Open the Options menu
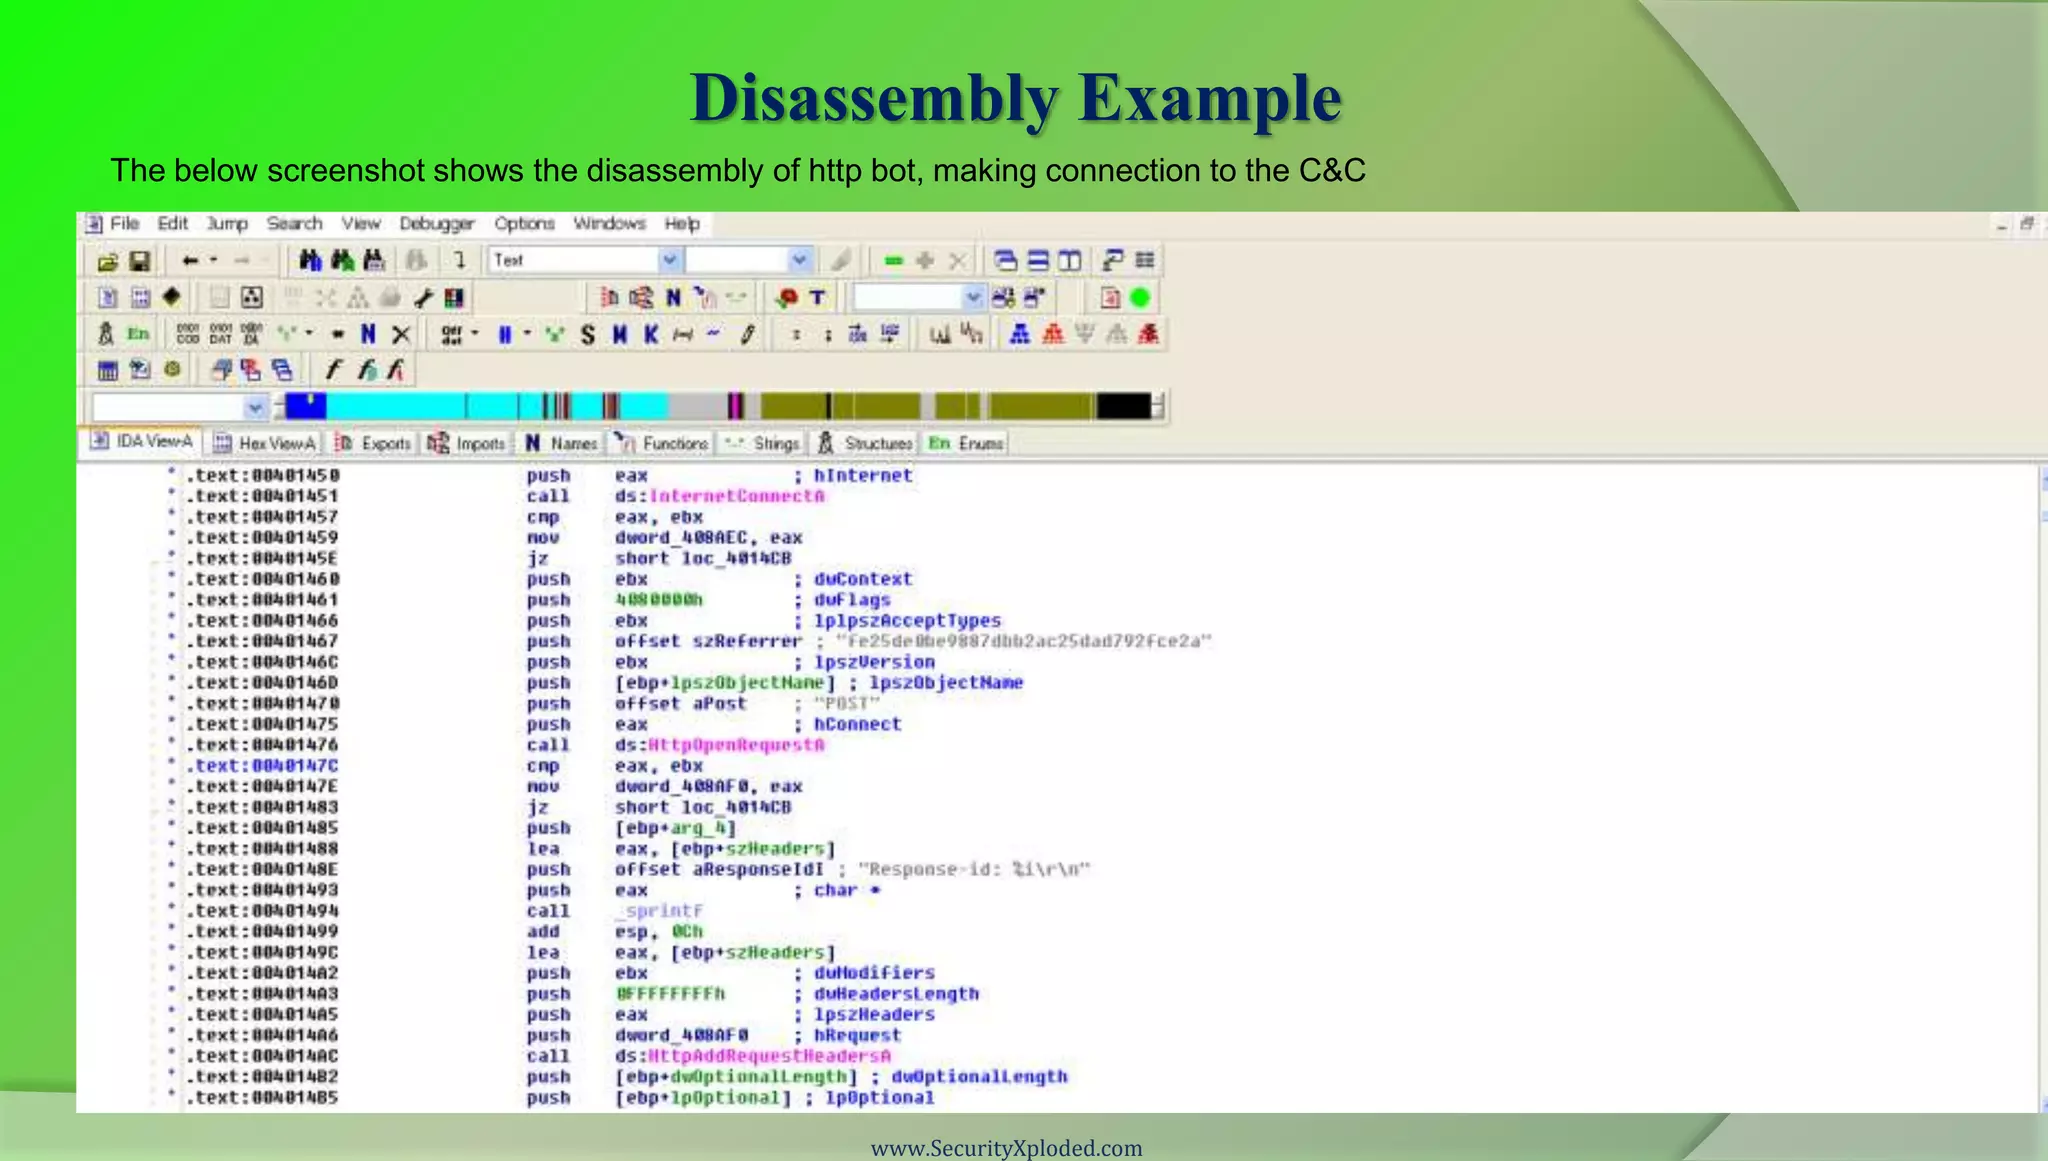This screenshot has width=2048, height=1161. [524, 223]
